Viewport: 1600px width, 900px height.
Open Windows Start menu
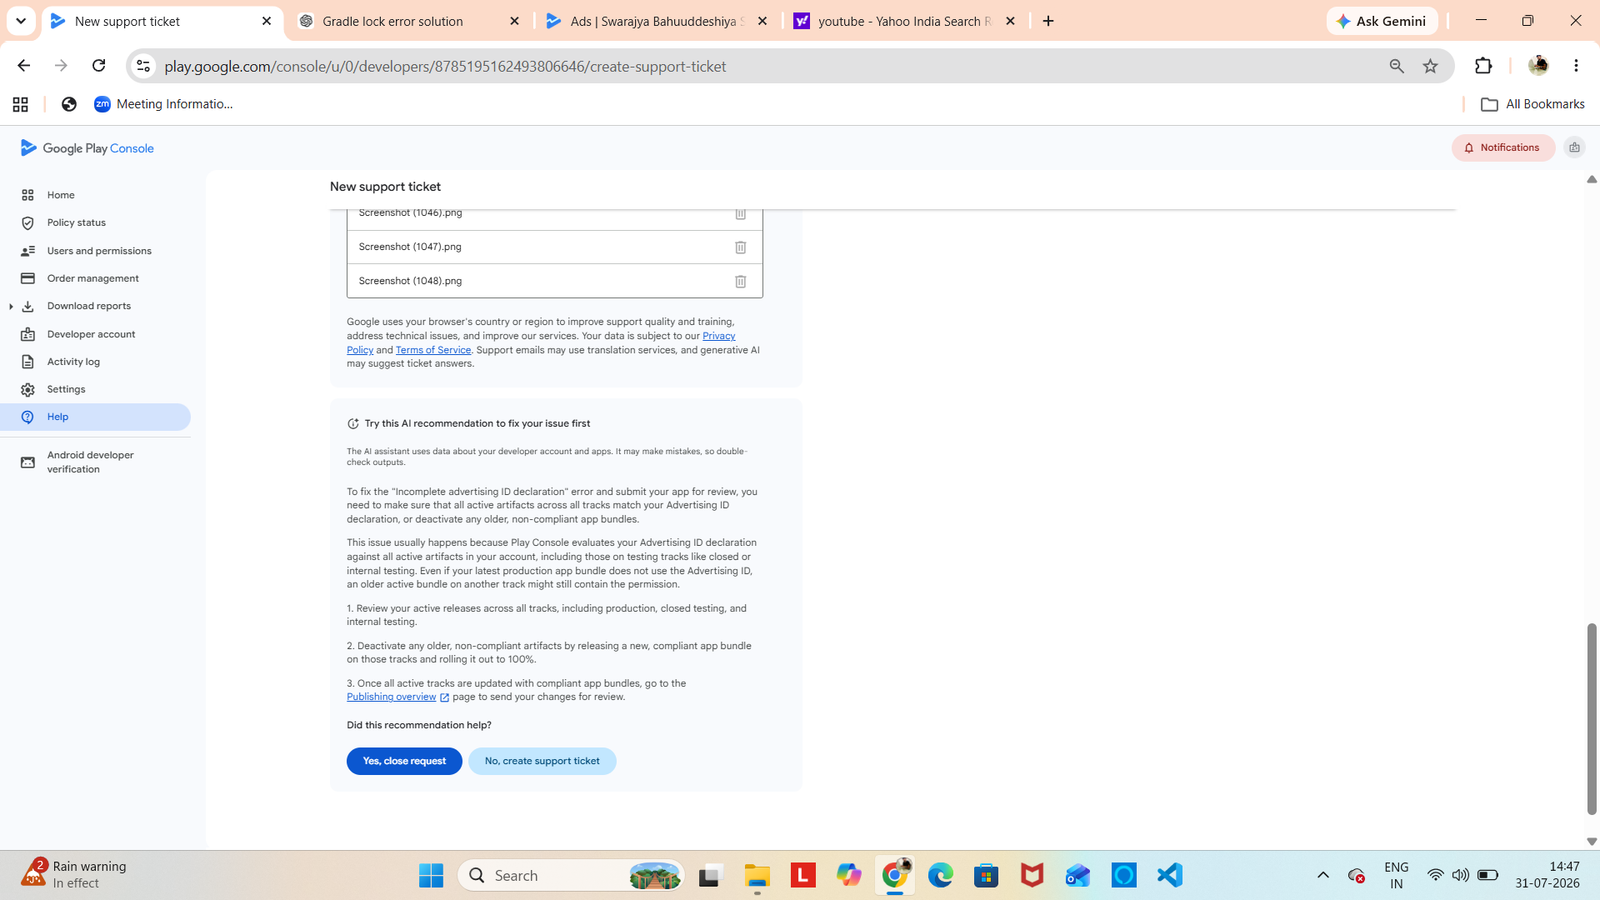coord(431,876)
